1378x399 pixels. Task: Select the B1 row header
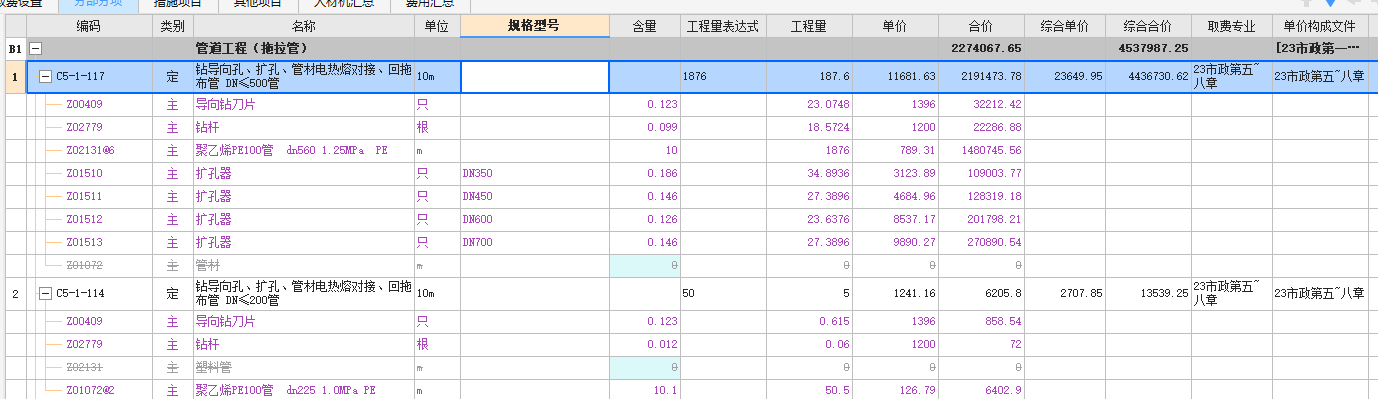(x=15, y=48)
